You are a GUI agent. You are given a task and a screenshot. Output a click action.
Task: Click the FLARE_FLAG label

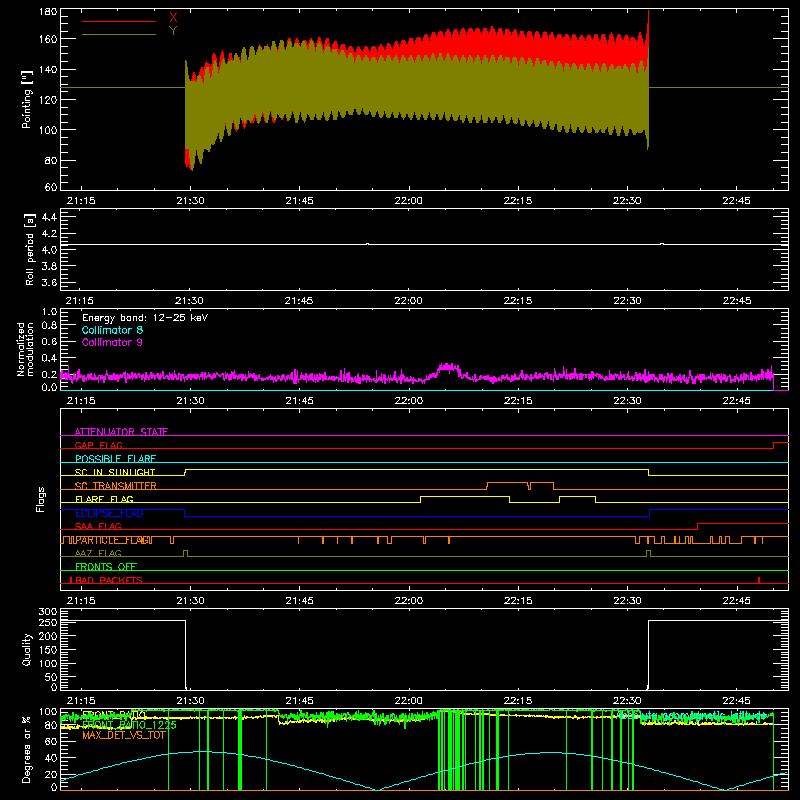(104, 499)
